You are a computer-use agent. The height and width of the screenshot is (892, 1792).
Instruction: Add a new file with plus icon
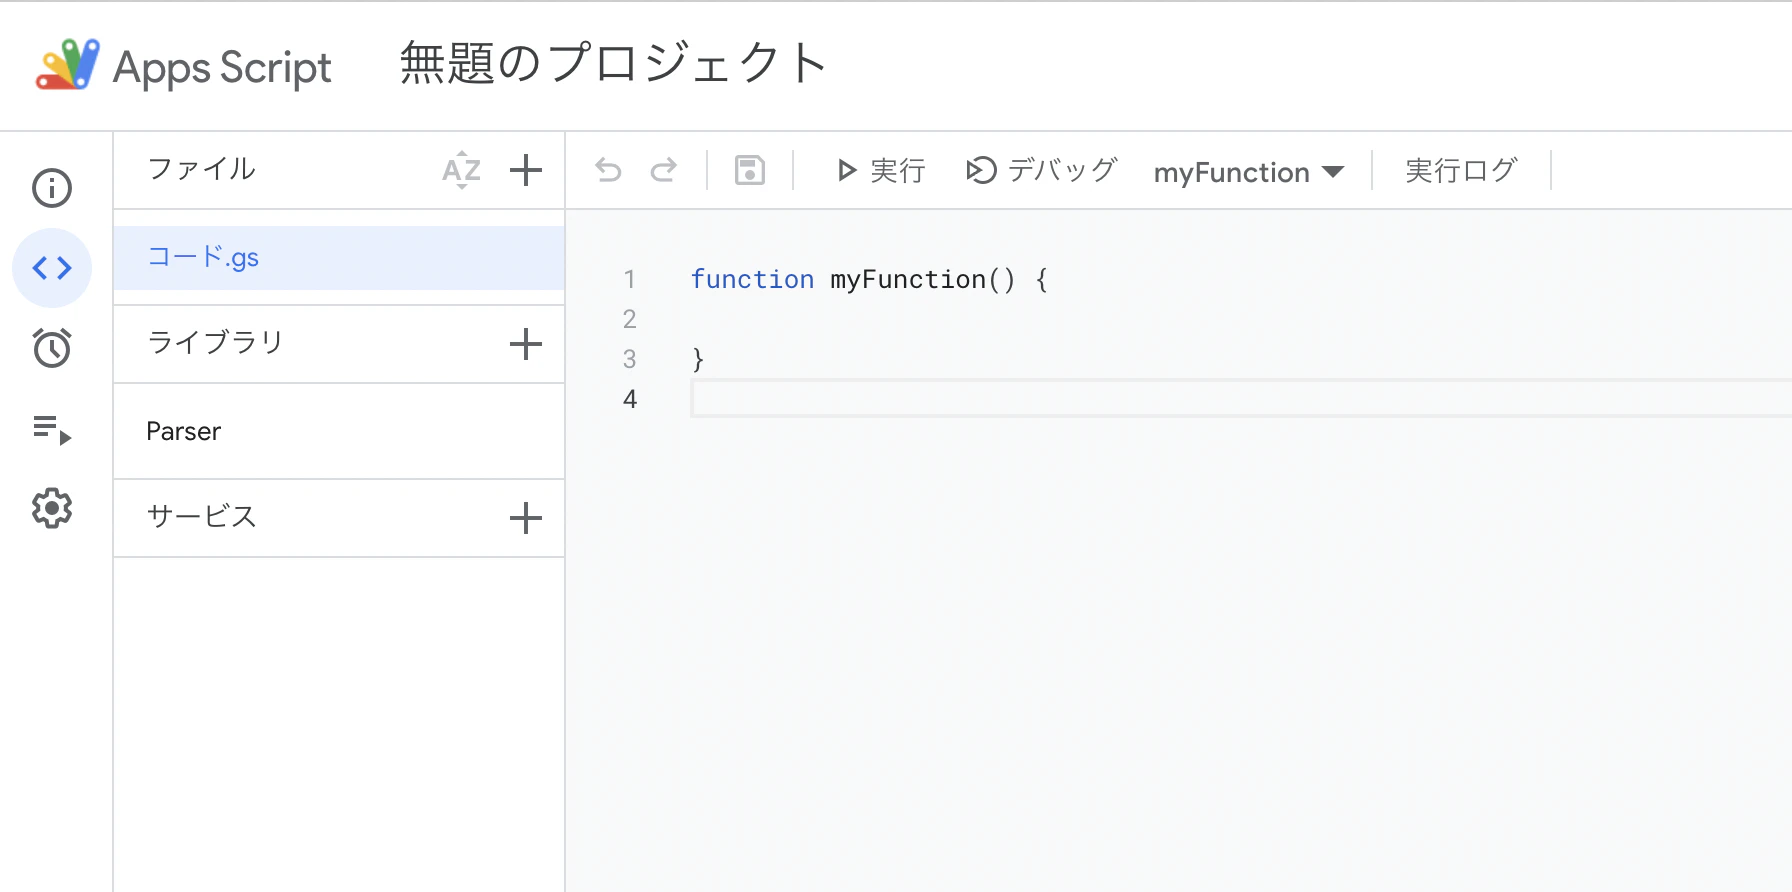click(x=526, y=170)
